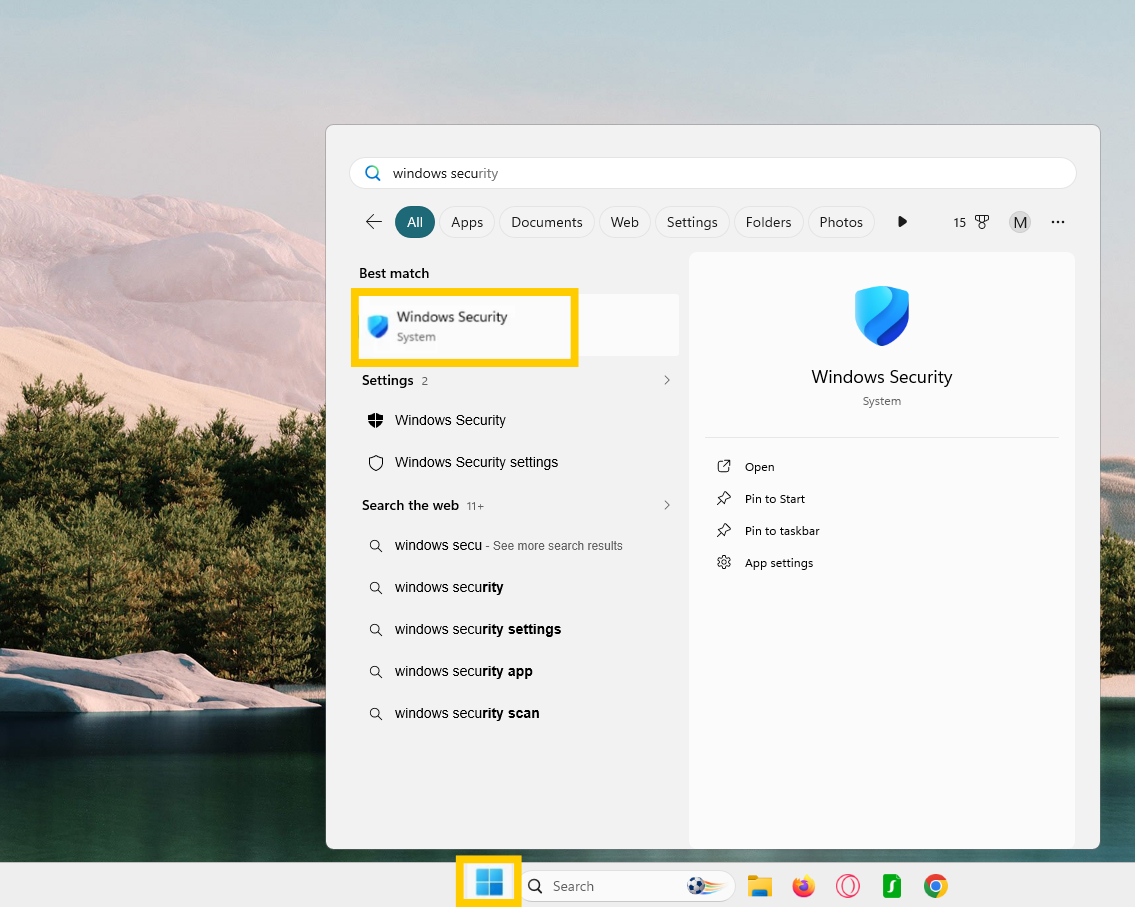Switch to the Apps filter tab
Screen dimensions: 1135x907
click(467, 222)
